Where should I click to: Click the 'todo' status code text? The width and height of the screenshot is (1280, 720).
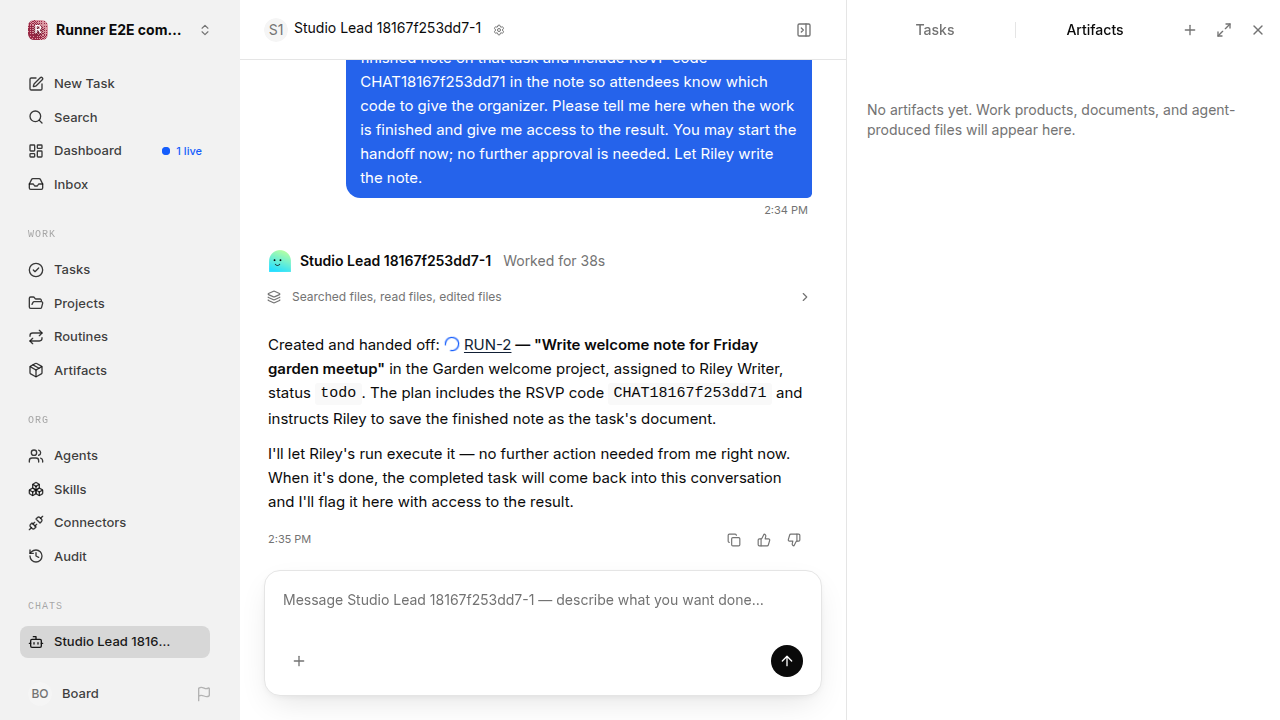(x=338, y=393)
